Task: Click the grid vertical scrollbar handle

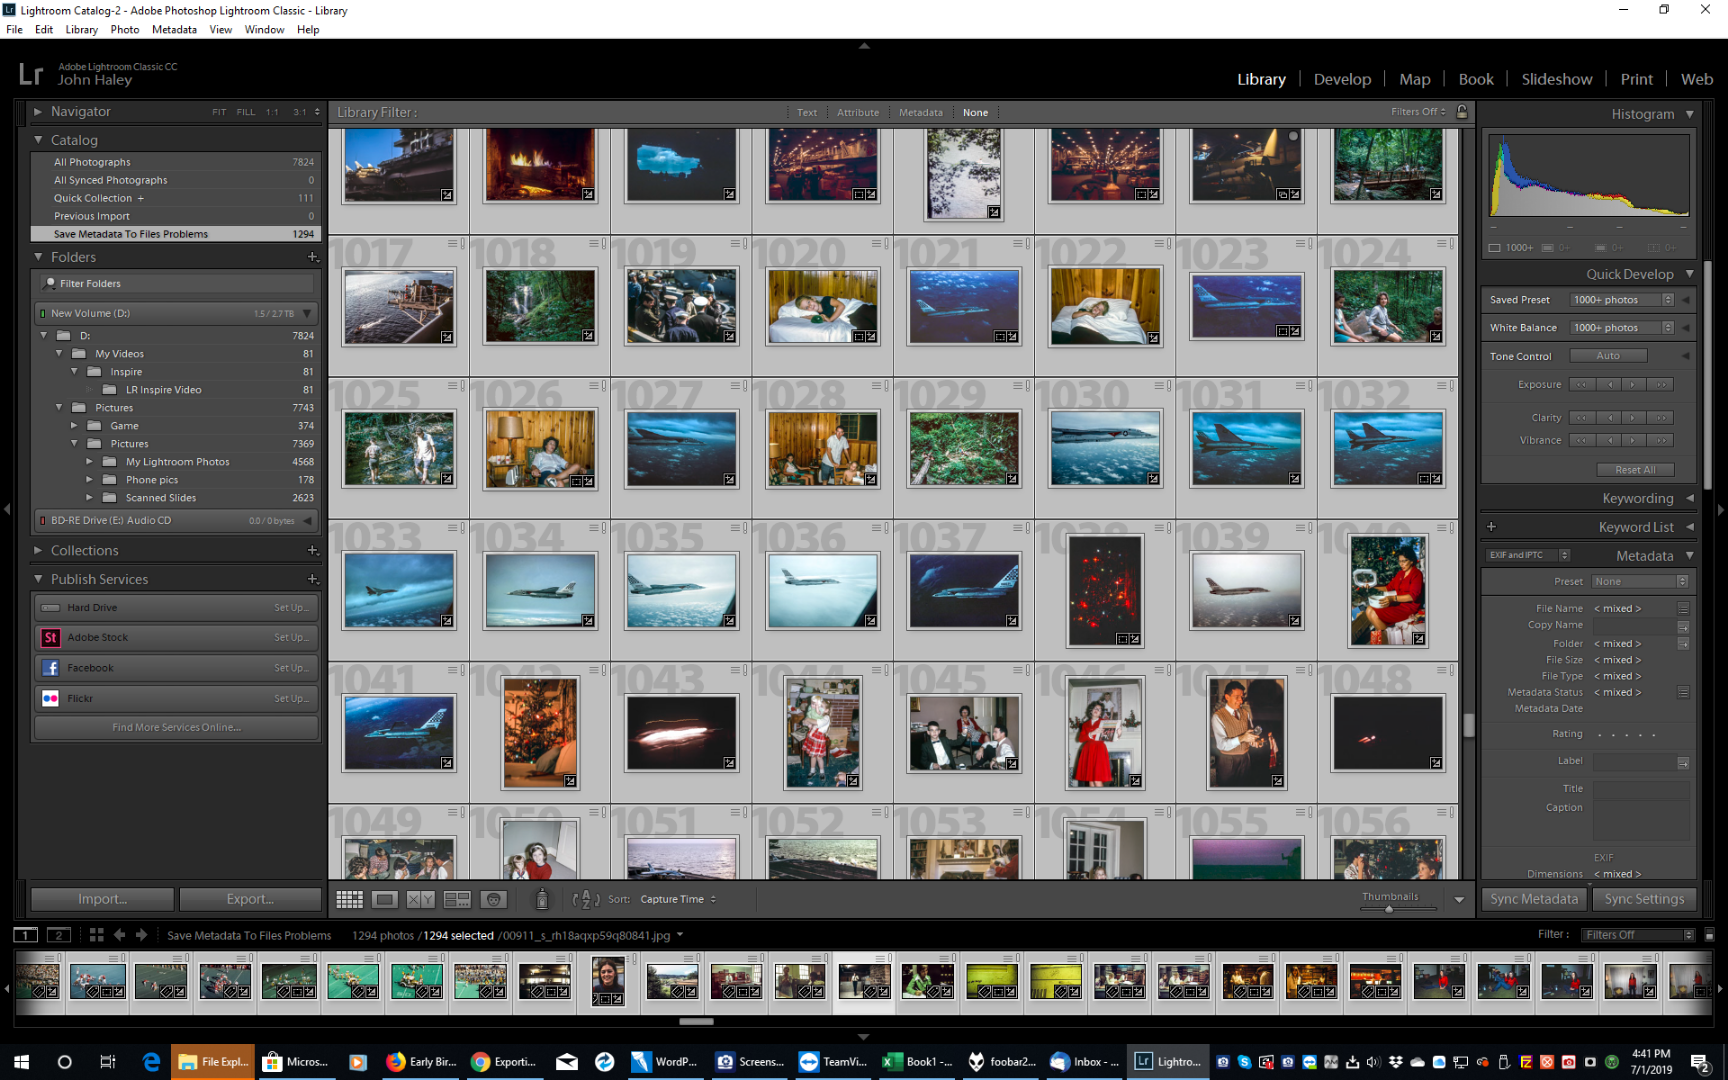Action: pos(1468,725)
